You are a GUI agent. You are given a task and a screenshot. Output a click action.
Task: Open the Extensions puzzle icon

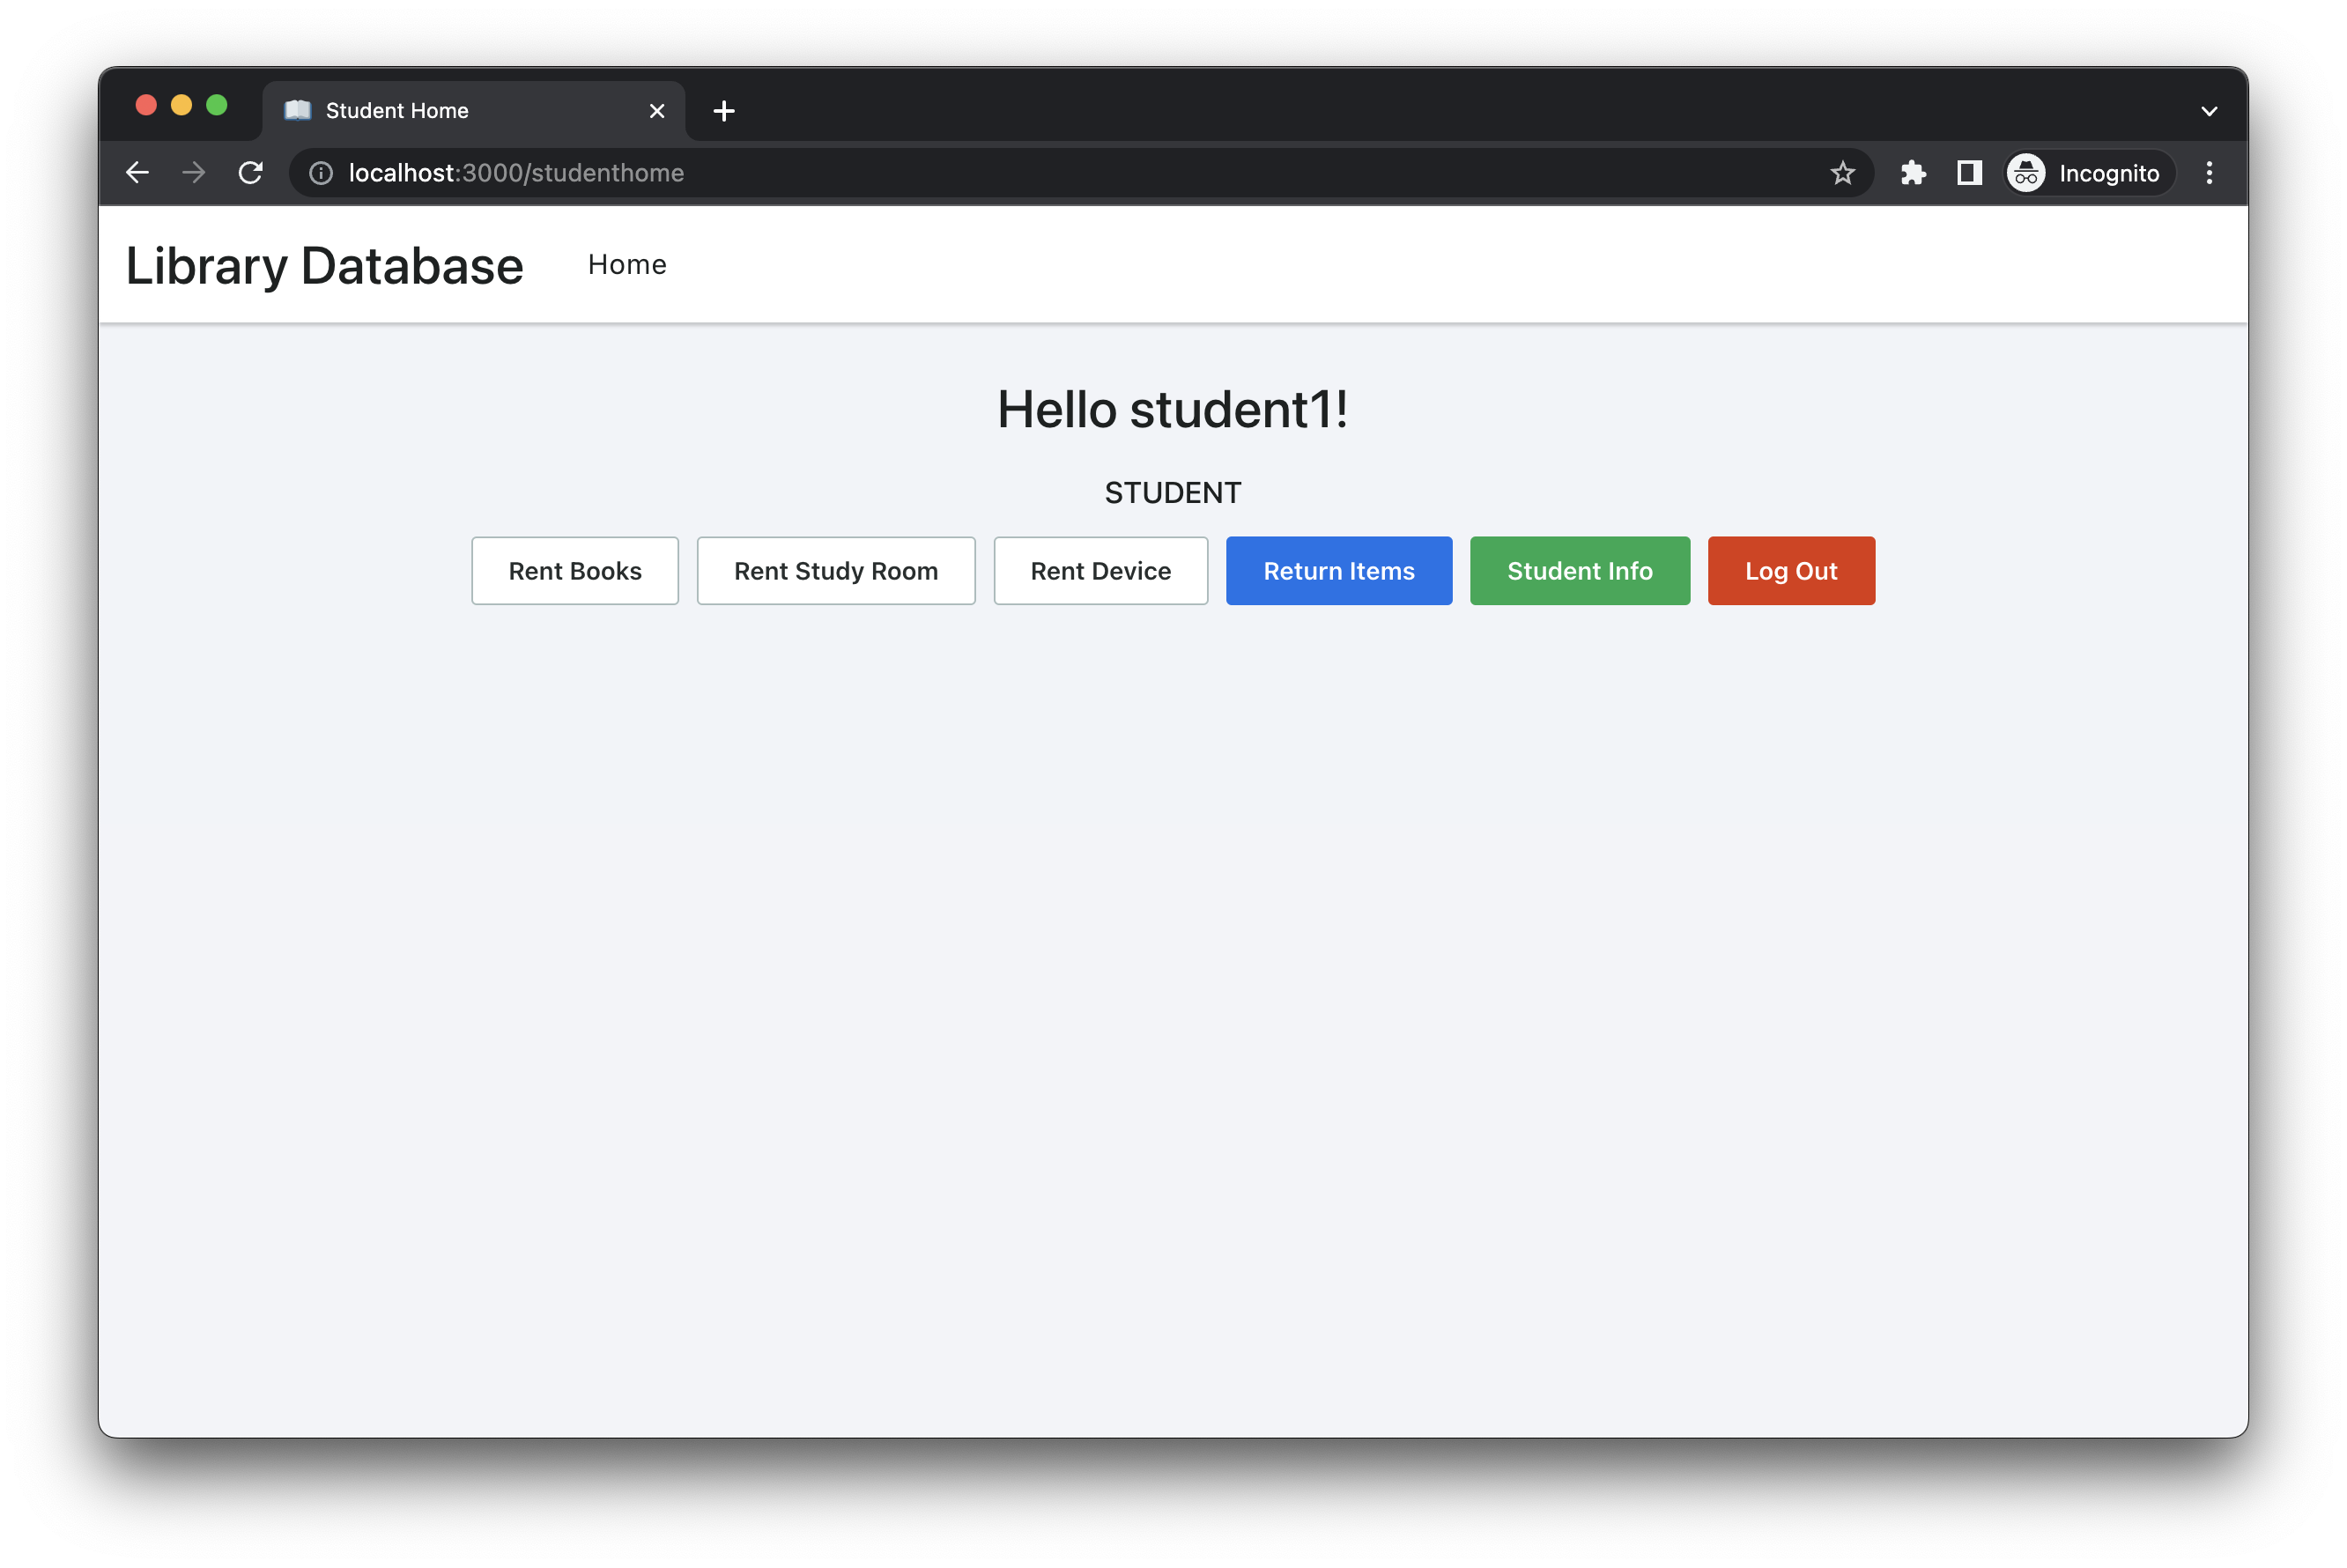(1913, 173)
